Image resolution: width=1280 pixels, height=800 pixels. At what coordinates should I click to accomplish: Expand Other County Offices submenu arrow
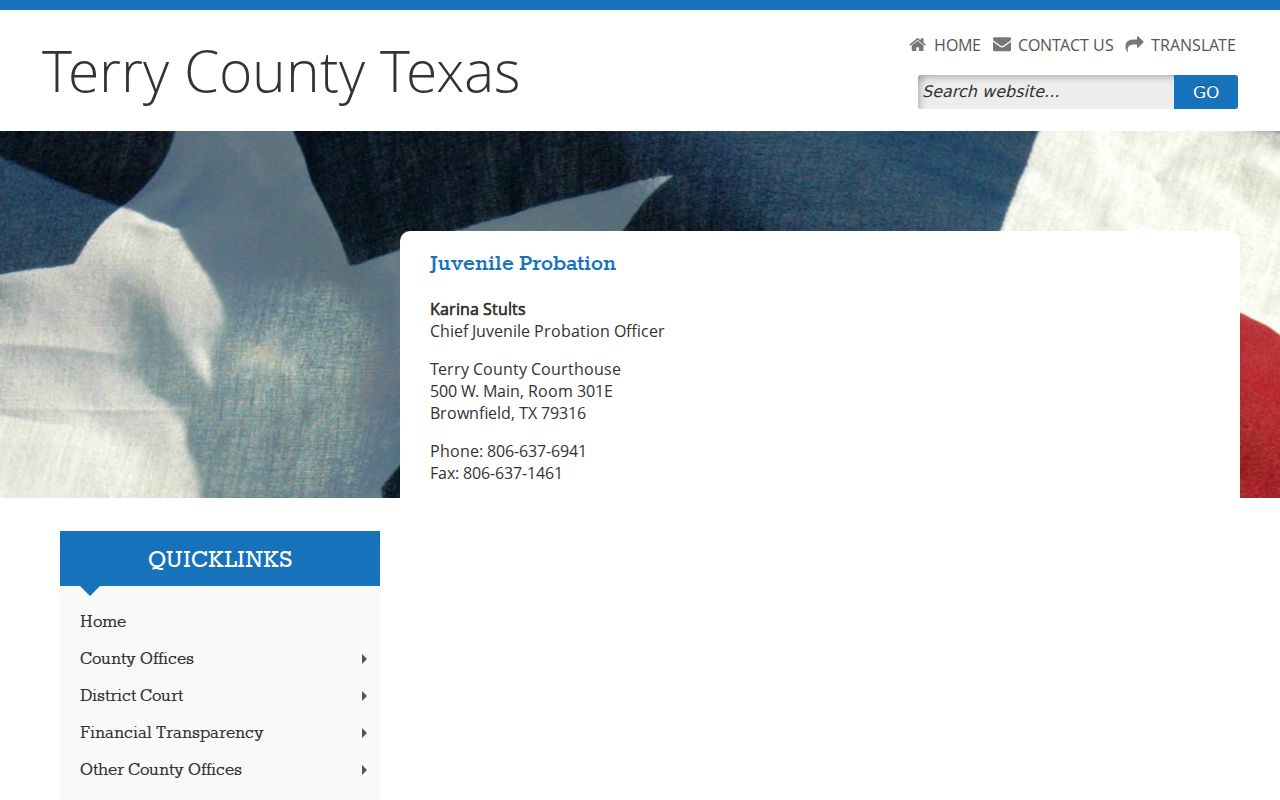(x=364, y=770)
